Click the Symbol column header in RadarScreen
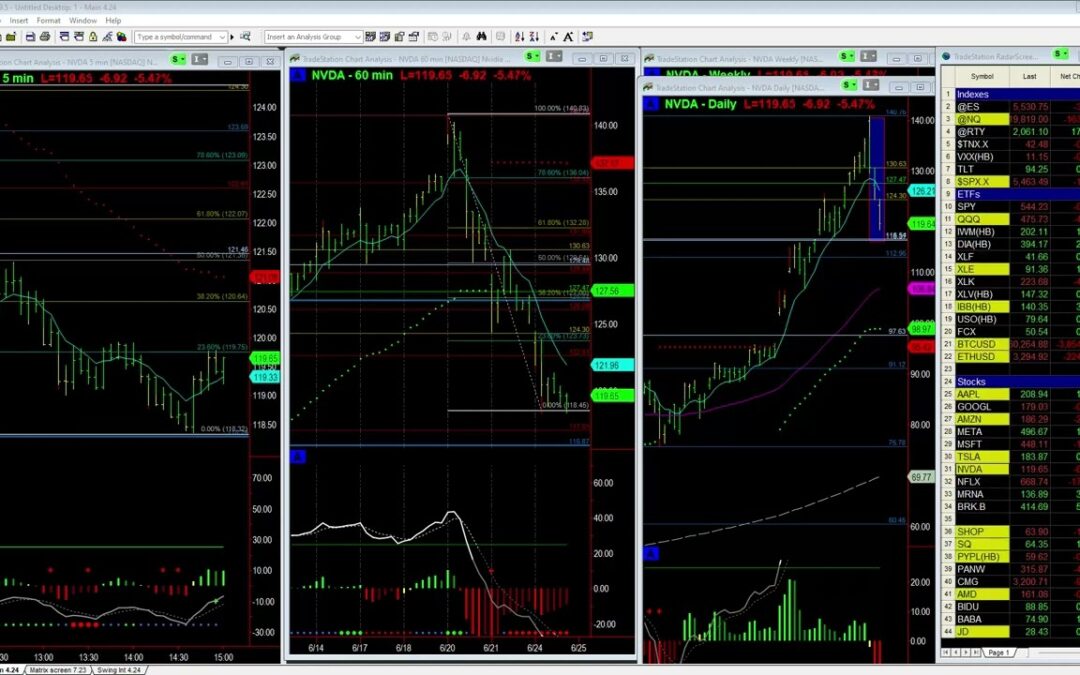The height and width of the screenshot is (675, 1080). click(x=982, y=76)
